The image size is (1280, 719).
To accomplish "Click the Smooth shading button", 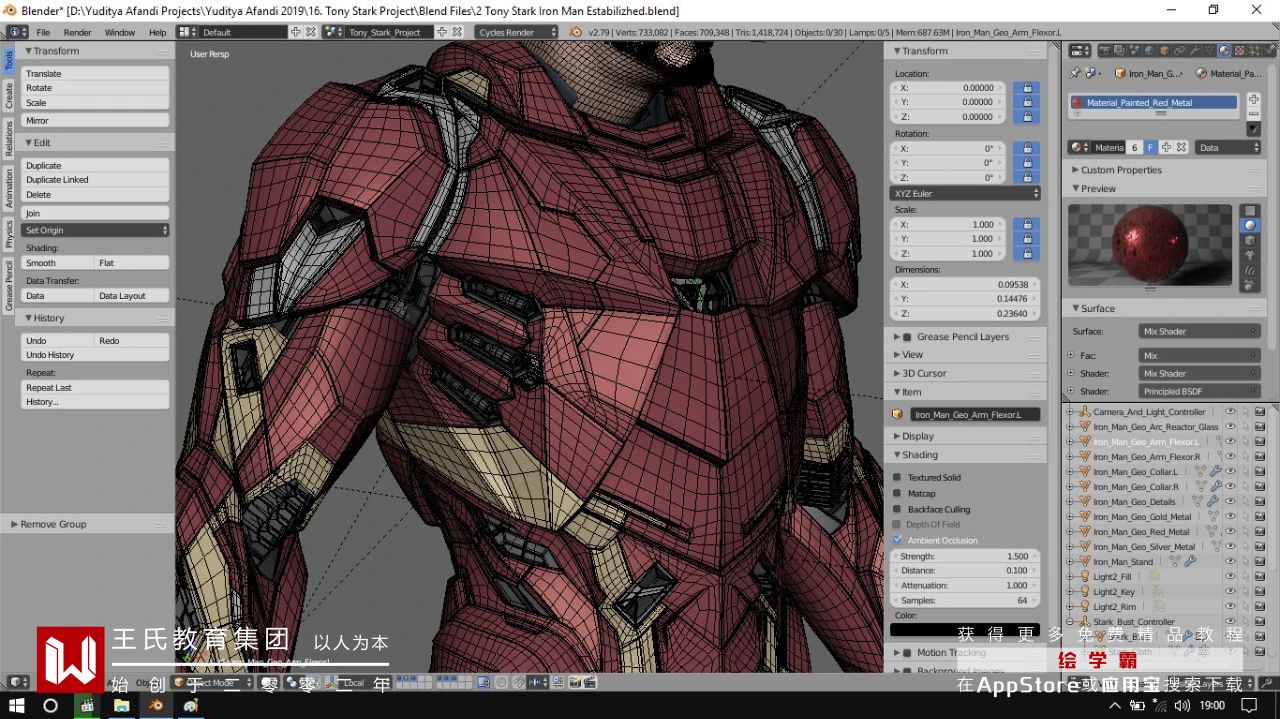I will (x=58, y=263).
